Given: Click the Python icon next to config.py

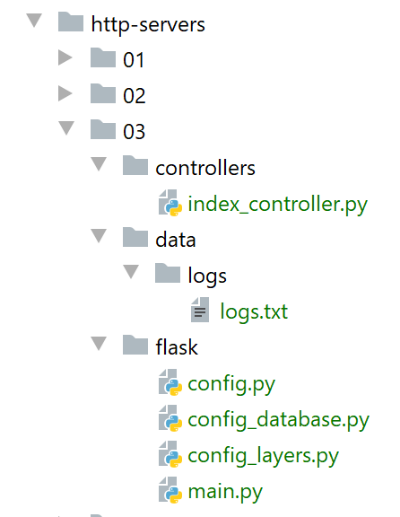Looking at the screenshot, I should click(170, 382).
